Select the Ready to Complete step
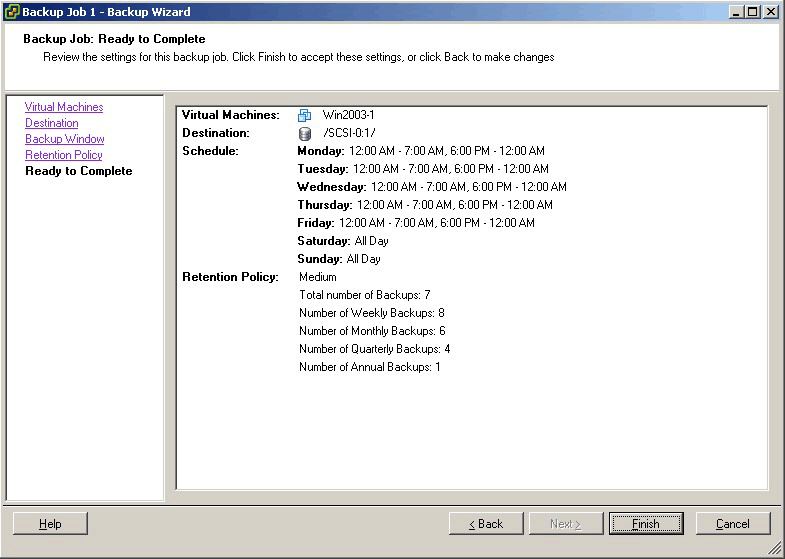This screenshot has width=785, height=559. (x=79, y=171)
